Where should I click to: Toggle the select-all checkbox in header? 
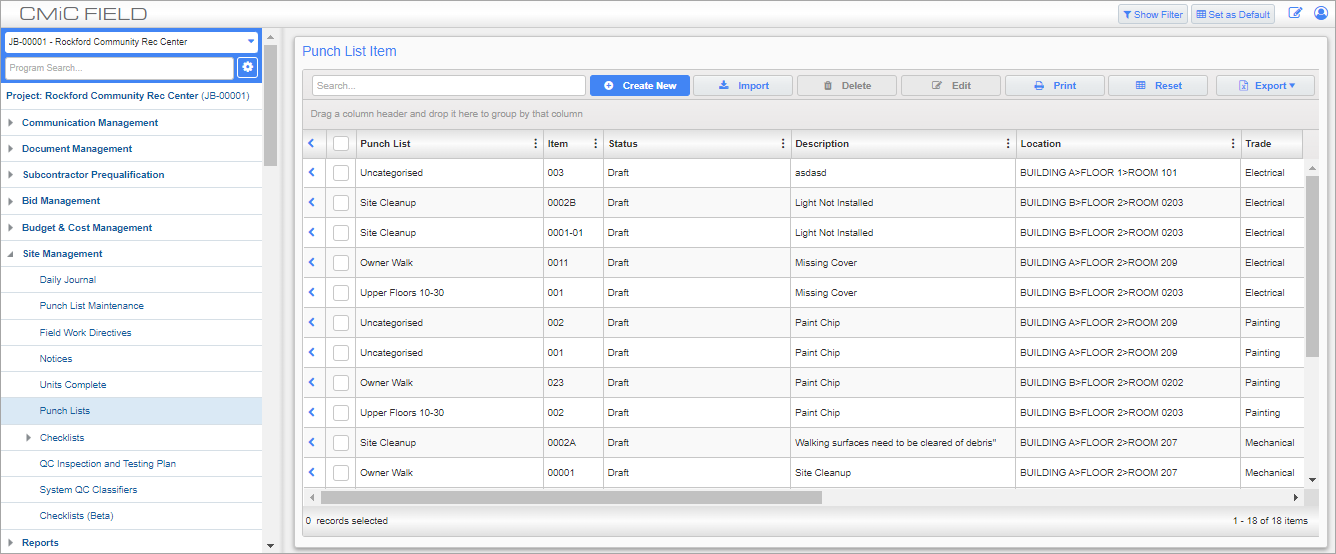[341, 144]
